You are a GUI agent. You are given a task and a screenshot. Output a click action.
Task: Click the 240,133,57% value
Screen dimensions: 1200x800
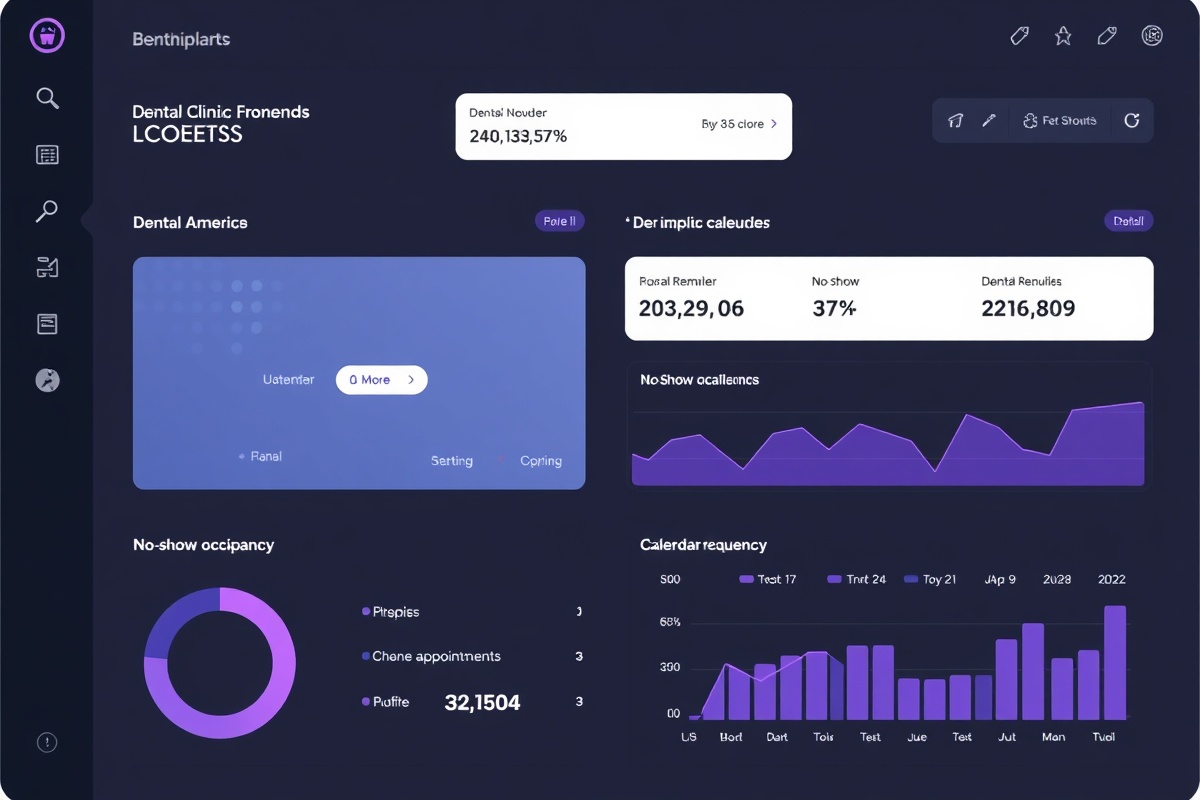click(518, 136)
